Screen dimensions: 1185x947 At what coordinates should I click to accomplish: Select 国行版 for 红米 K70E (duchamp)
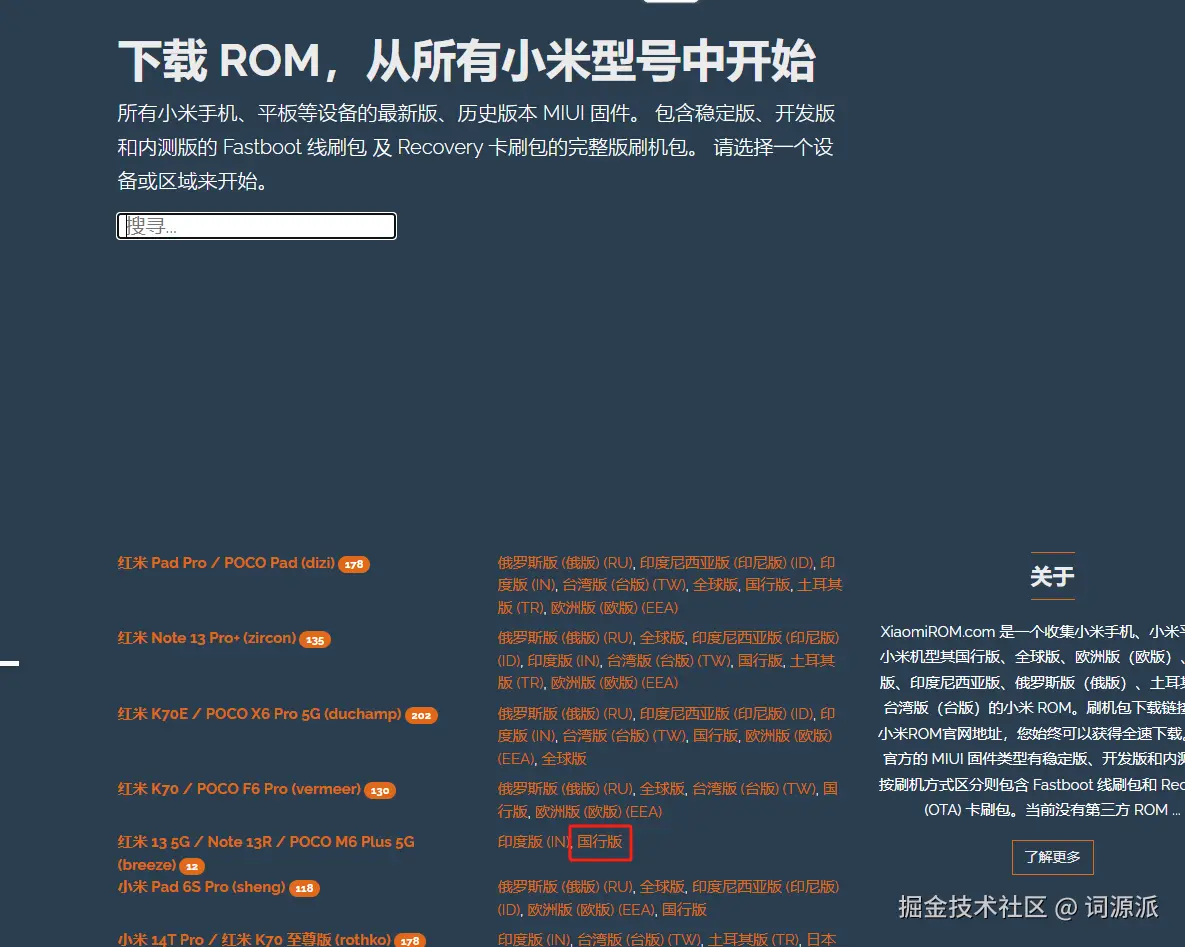(715, 736)
